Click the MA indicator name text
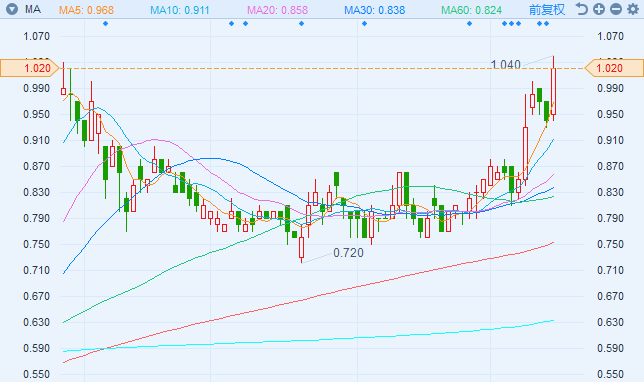 tap(32, 9)
